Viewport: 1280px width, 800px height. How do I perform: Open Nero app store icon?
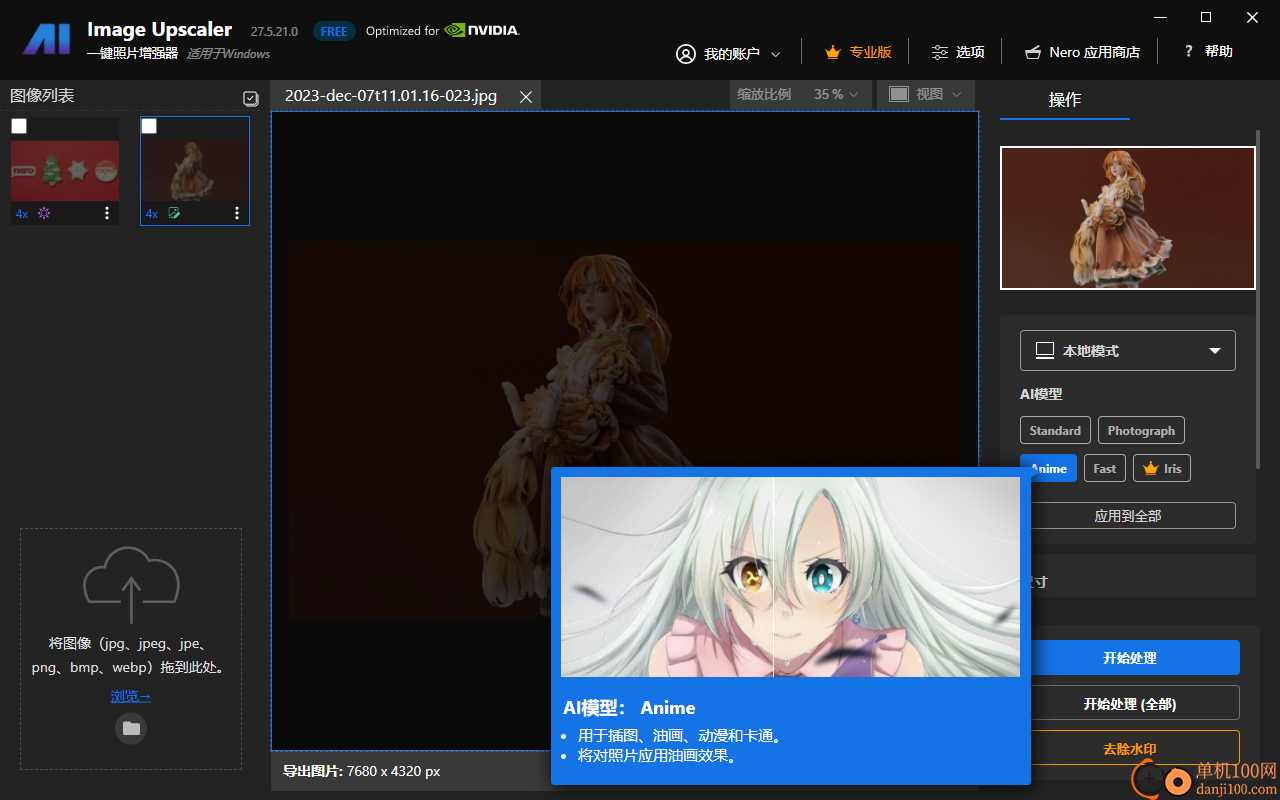(x=1033, y=52)
